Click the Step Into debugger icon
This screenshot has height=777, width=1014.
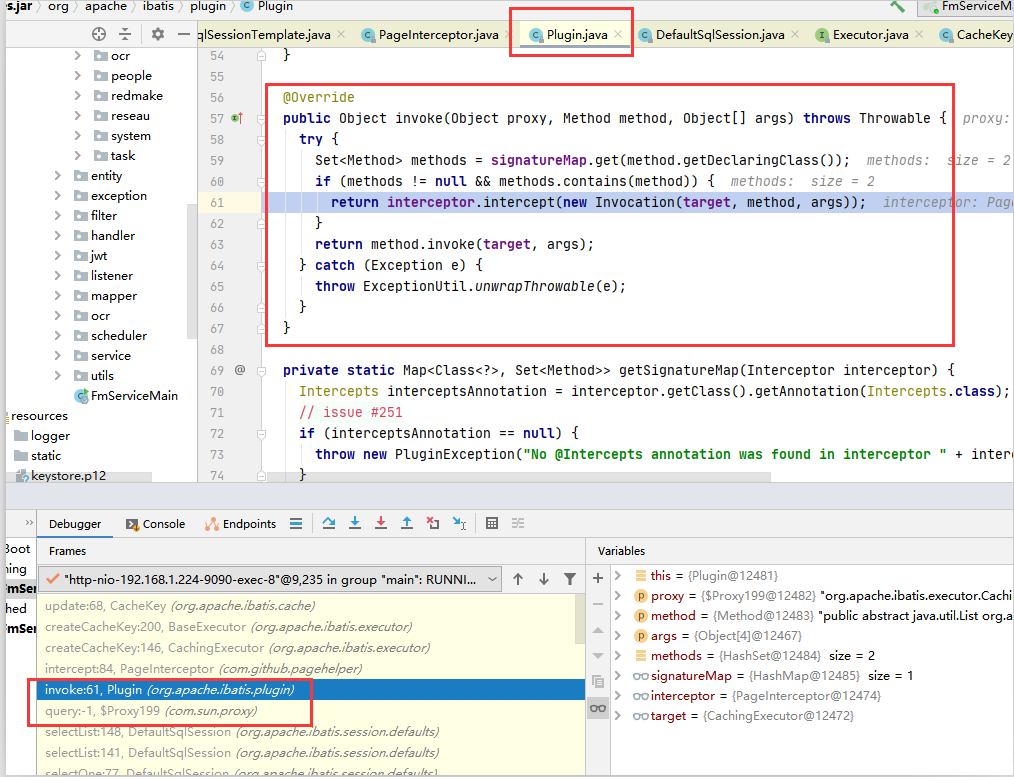point(354,523)
